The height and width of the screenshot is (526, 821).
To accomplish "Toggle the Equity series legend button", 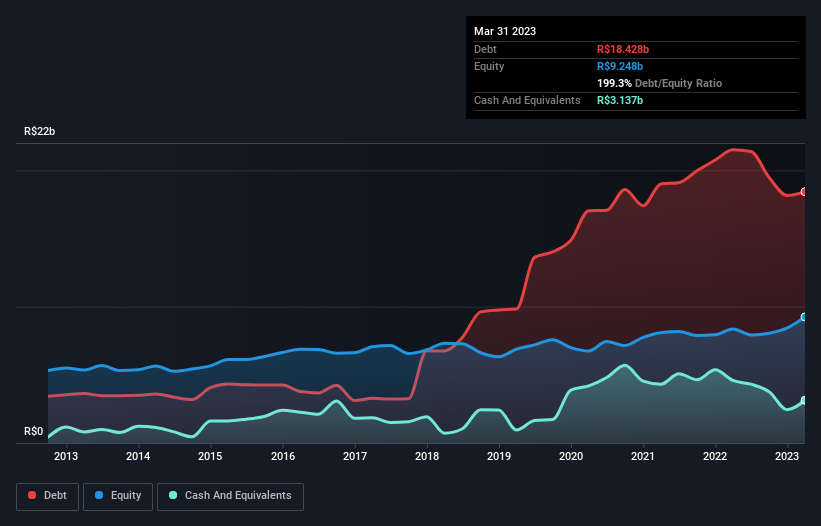I will pyautogui.click(x=118, y=496).
